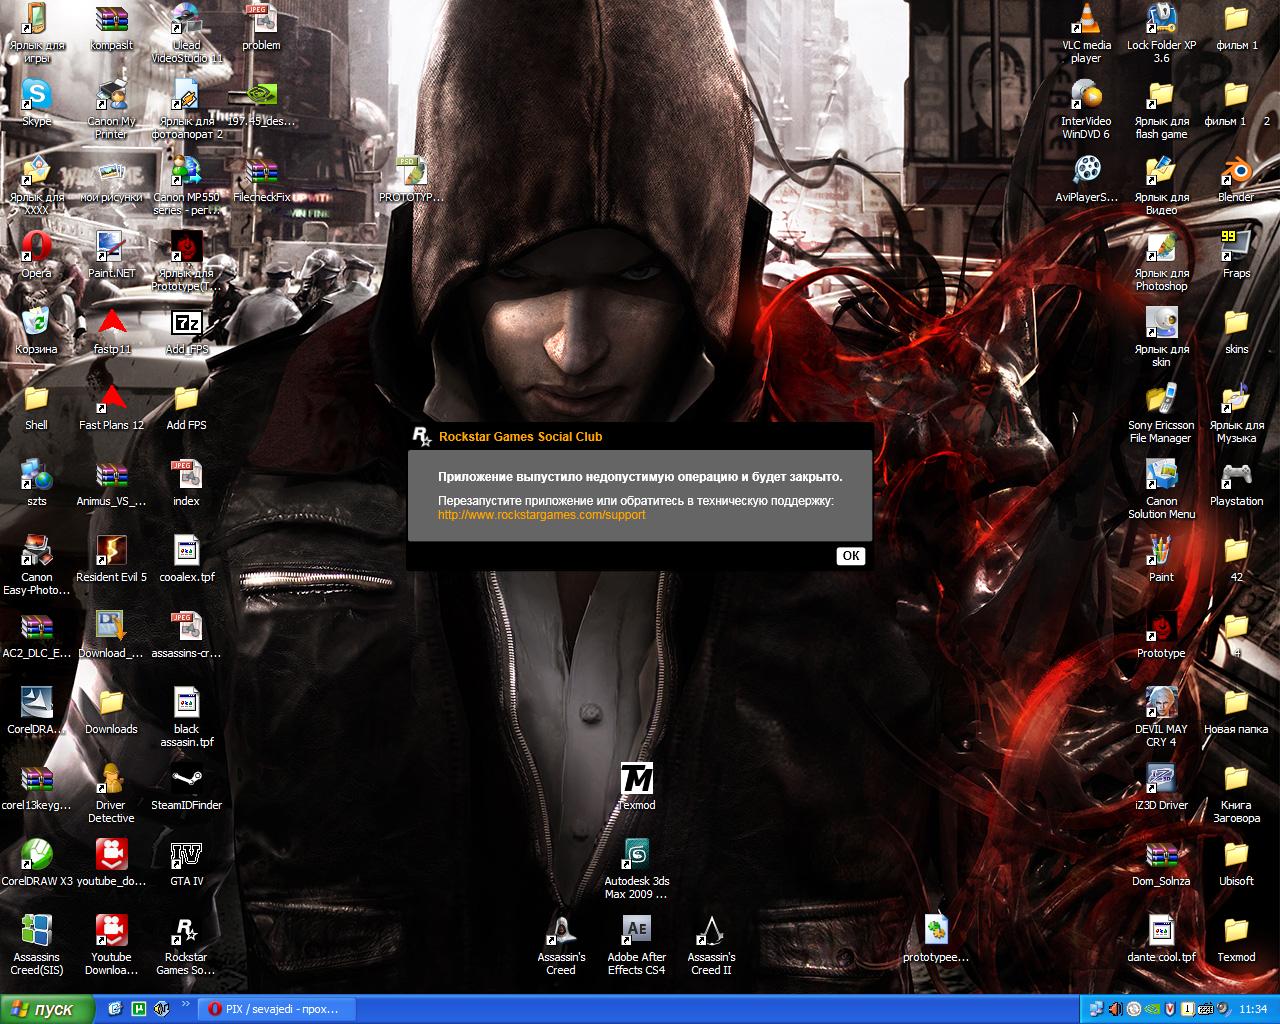Click the system tray clock showing 11:34
Viewport: 1280px width, 1024px height.
(x=1253, y=1010)
